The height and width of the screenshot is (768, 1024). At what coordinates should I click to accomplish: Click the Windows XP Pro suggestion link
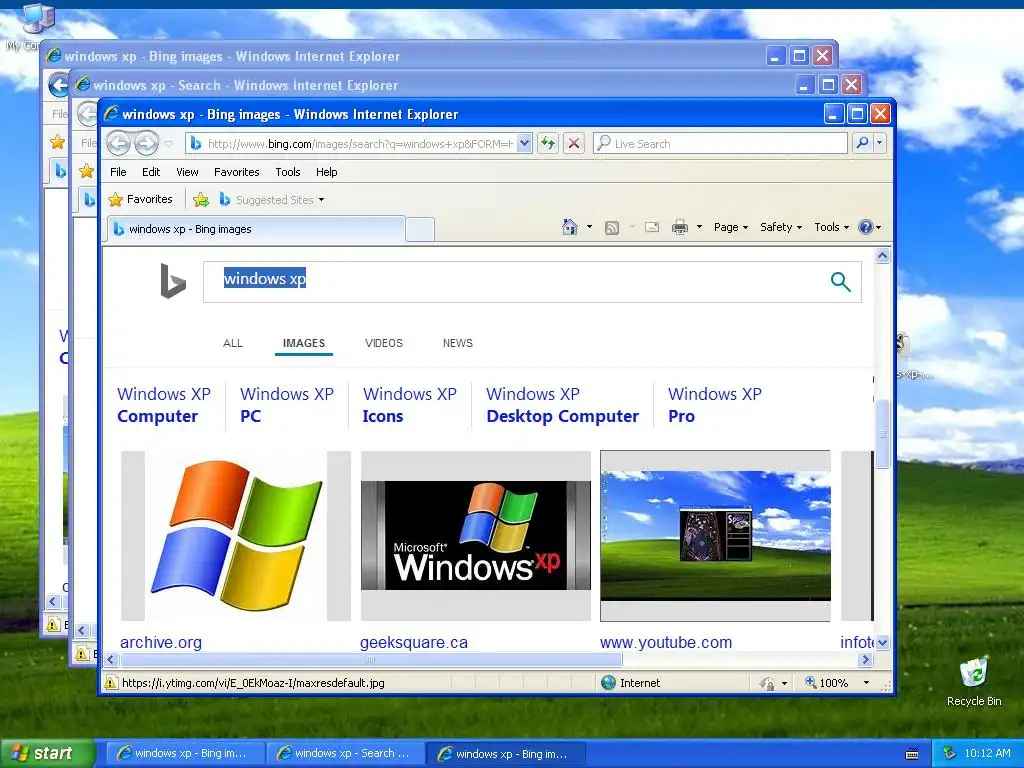tap(714, 405)
